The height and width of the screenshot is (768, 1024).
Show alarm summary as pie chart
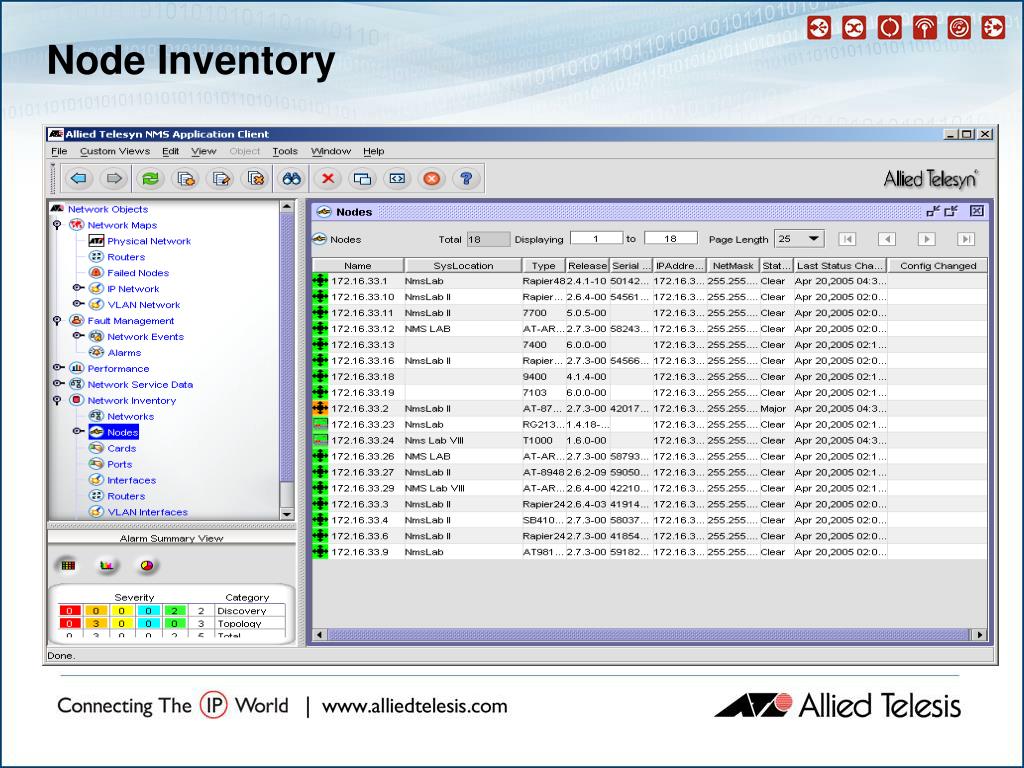[x=146, y=566]
